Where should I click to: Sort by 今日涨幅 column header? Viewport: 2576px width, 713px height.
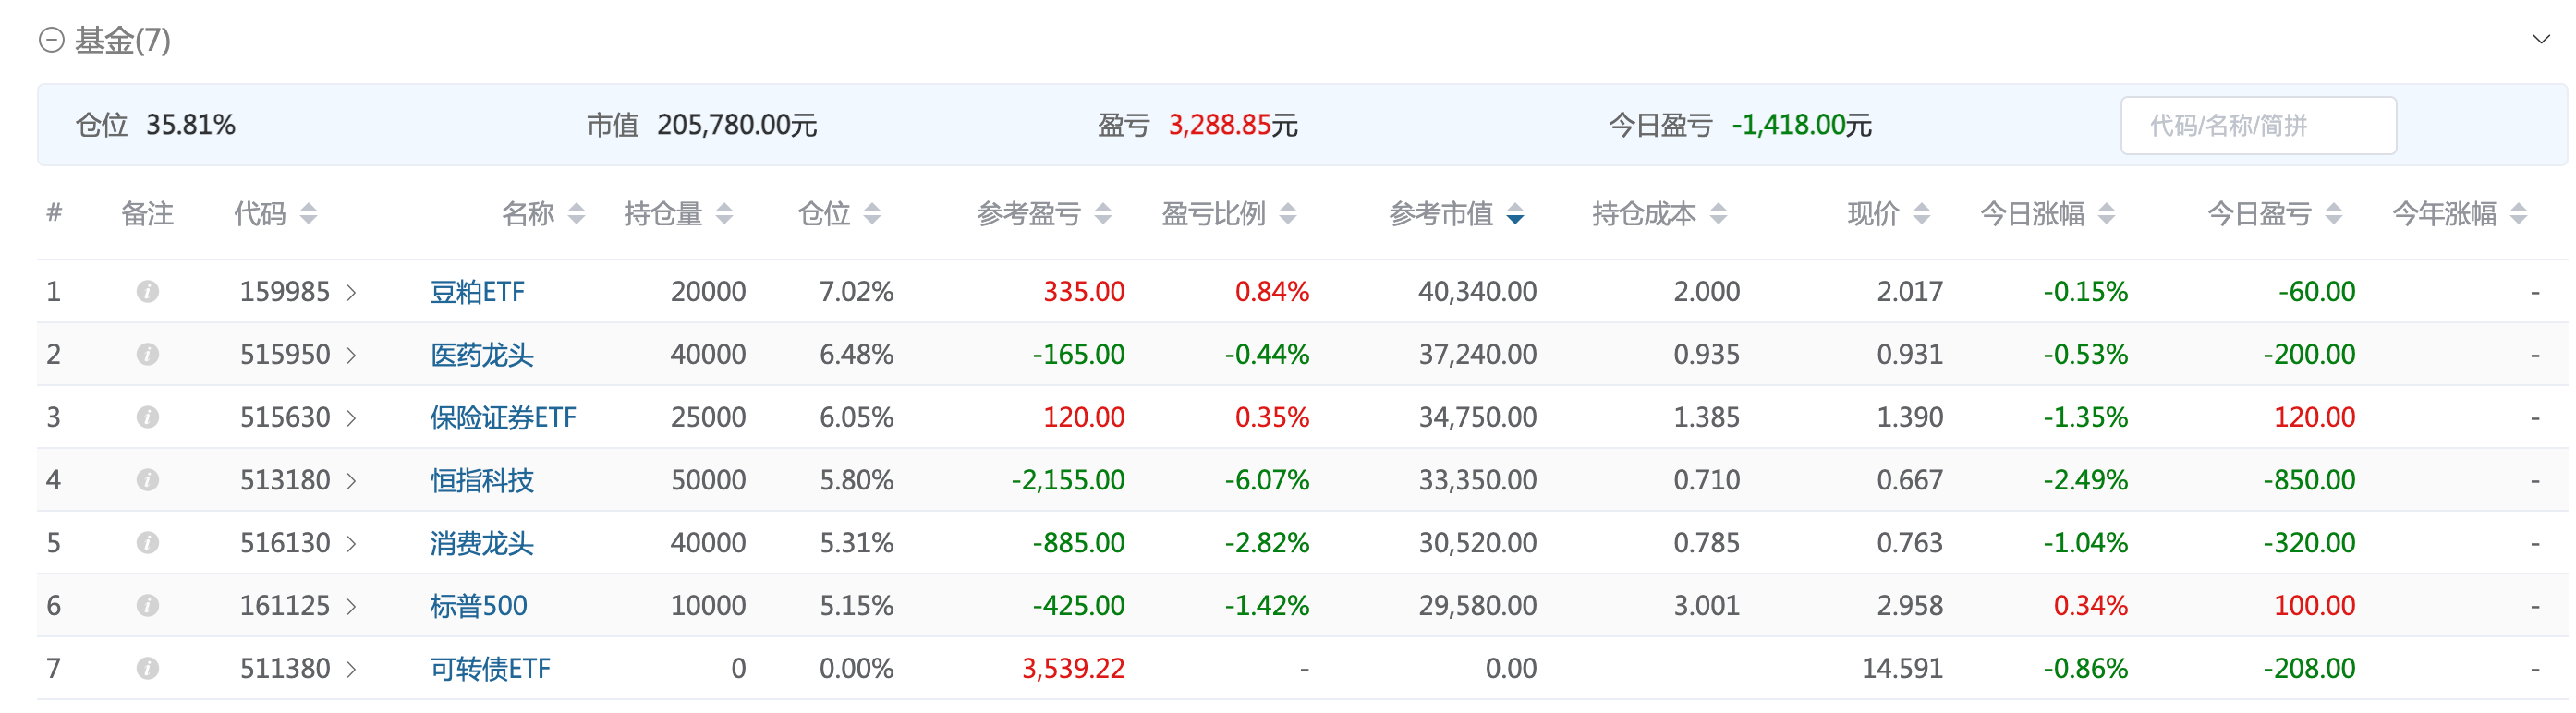[2032, 213]
